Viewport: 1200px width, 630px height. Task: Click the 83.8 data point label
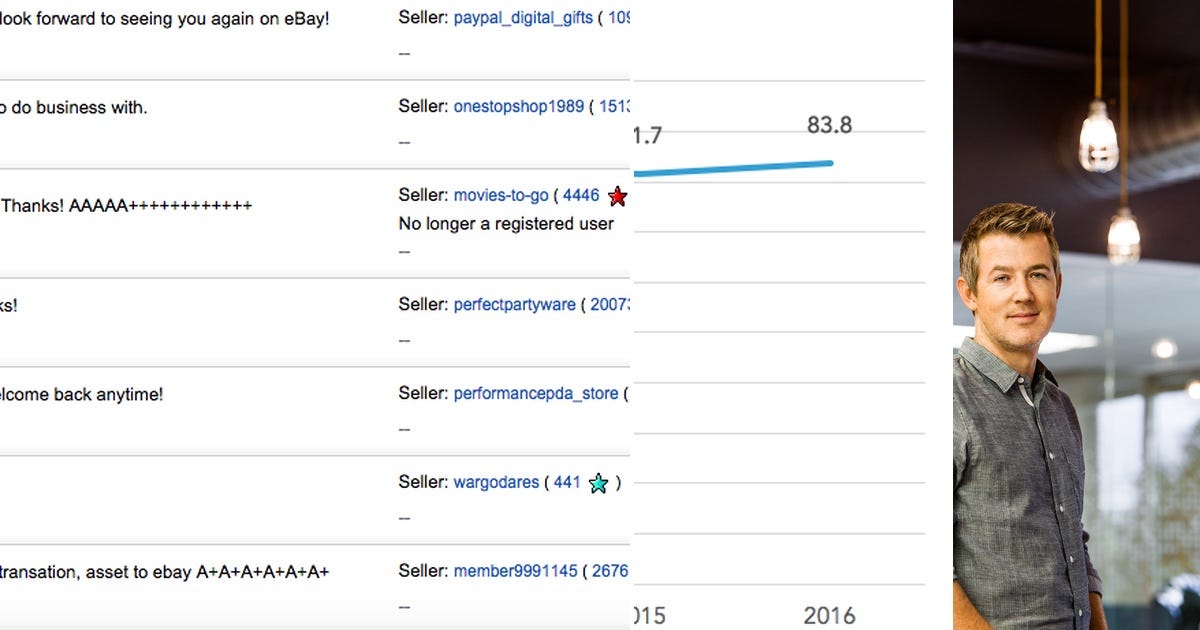click(x=830, y=125)
